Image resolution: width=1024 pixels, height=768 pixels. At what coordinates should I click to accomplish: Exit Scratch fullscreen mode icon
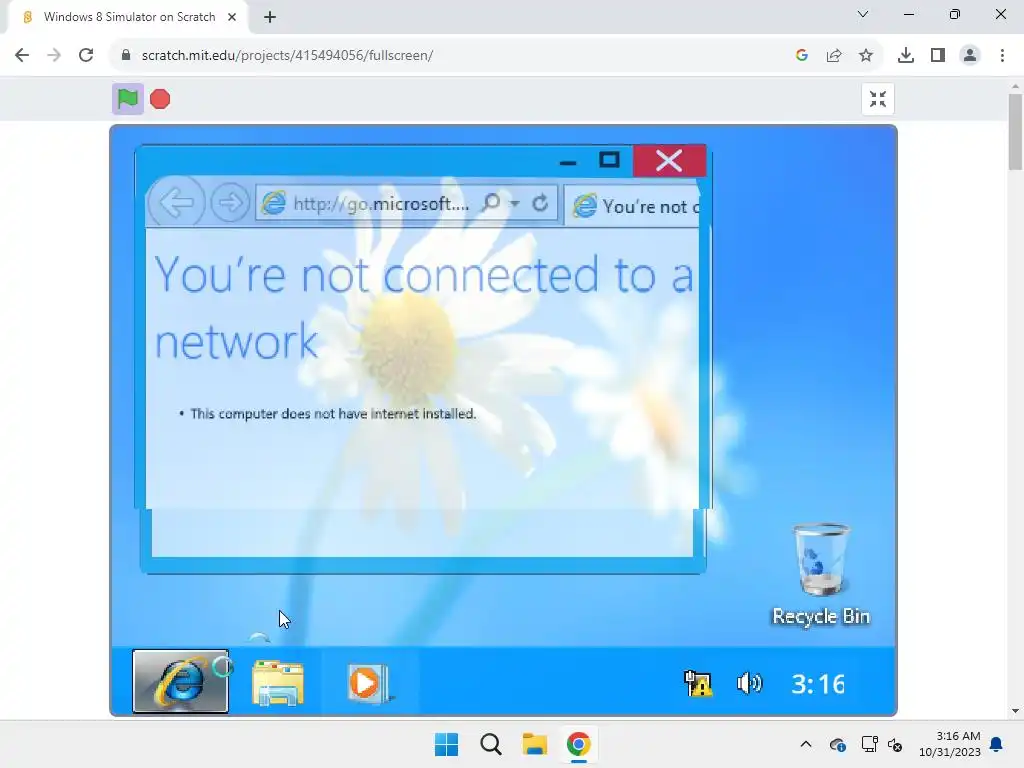click(878, 99)
